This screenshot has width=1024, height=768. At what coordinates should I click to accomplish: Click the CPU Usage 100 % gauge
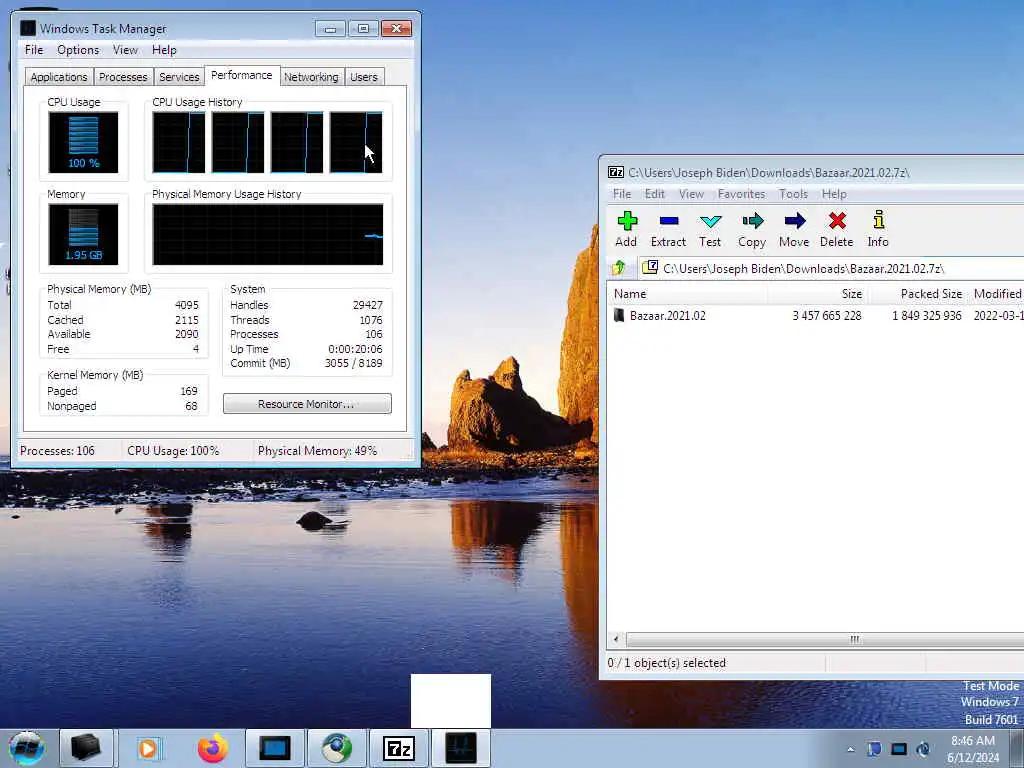(x=83, y=142)
